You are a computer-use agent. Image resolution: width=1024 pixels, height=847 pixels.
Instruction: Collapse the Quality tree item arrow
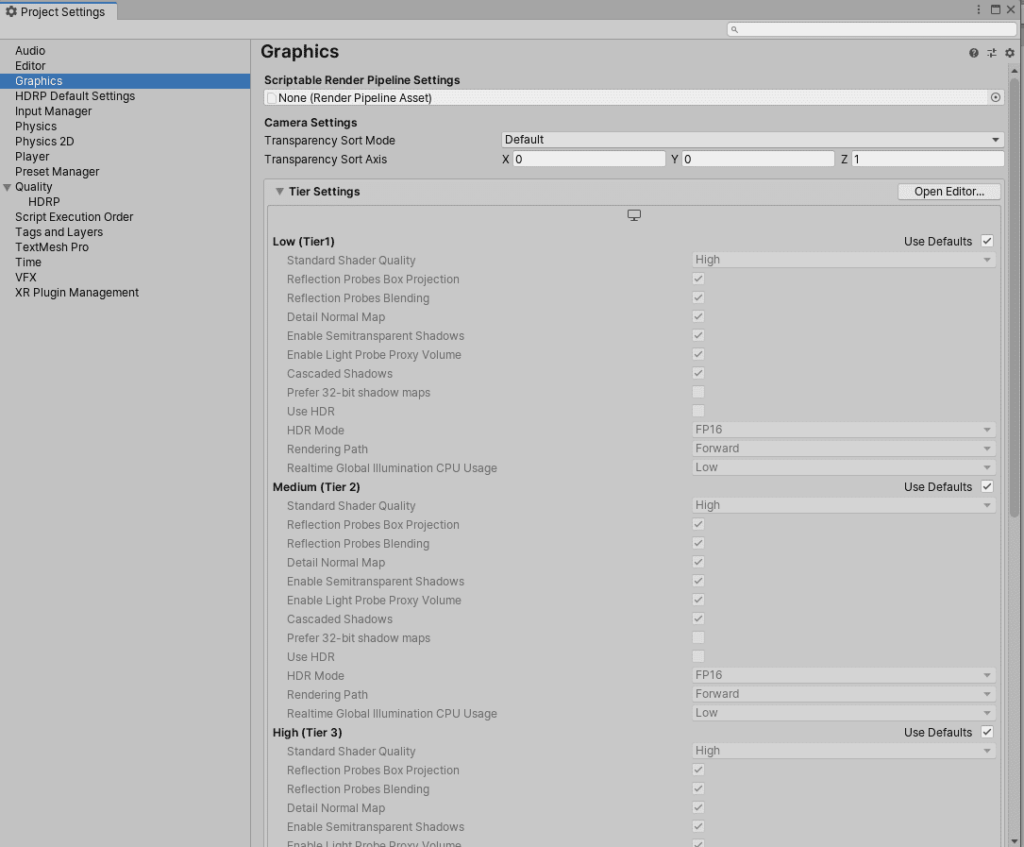8,187
